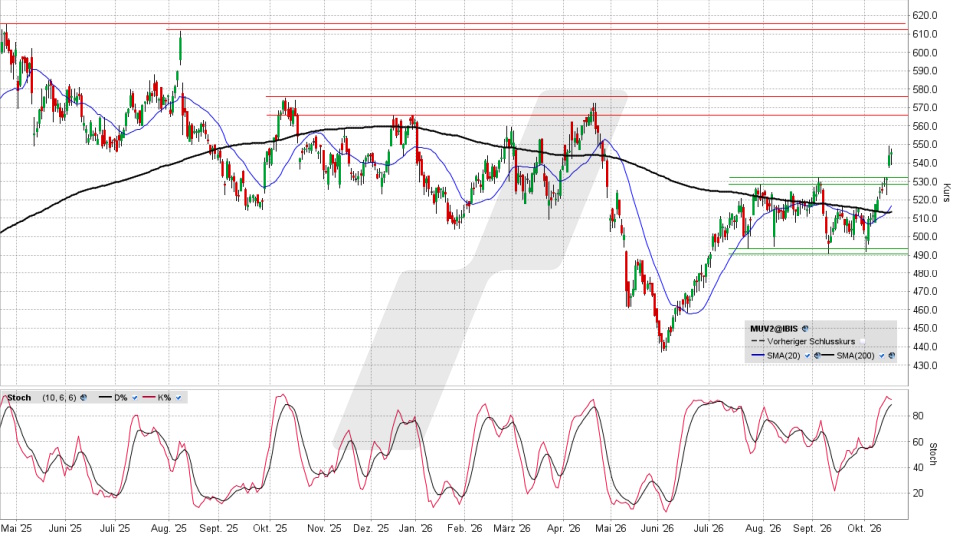Click the MUV2@IBIS legend label
This screenshot has height=540, width=960.
click(774, 329)
